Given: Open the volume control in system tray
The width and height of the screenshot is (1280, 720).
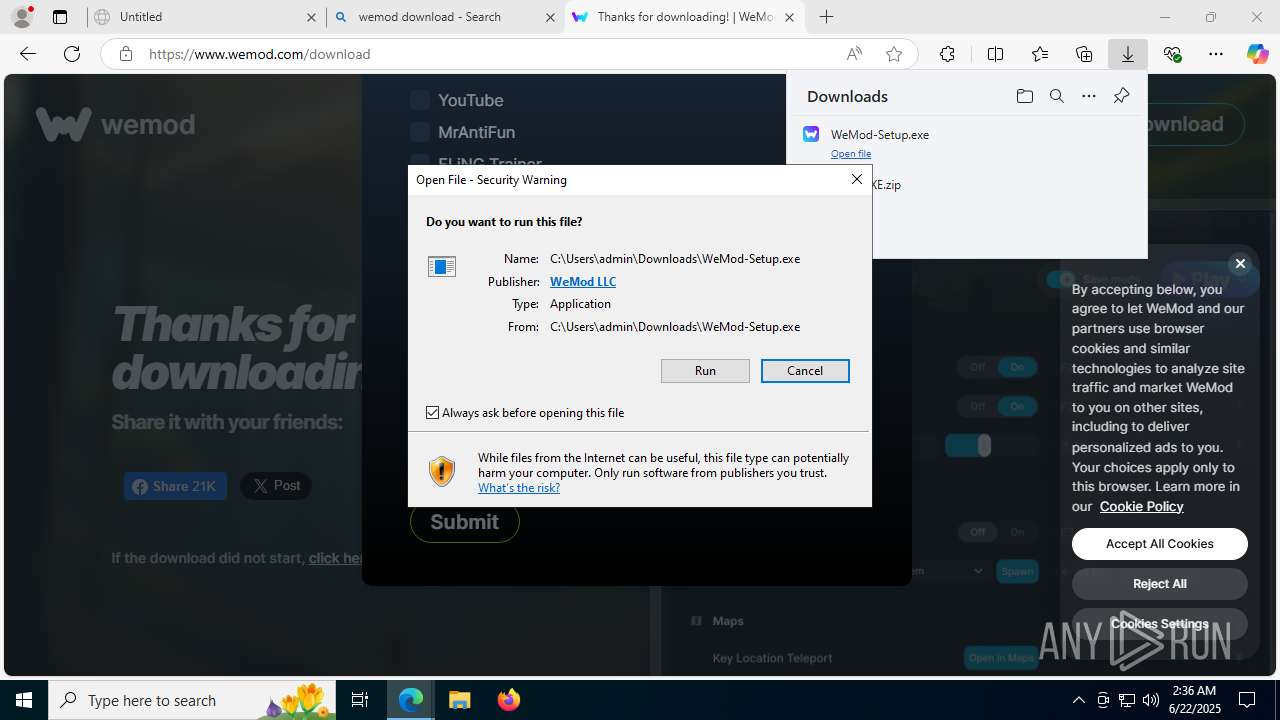Looking at the screenshot, I should [1150, 700].
